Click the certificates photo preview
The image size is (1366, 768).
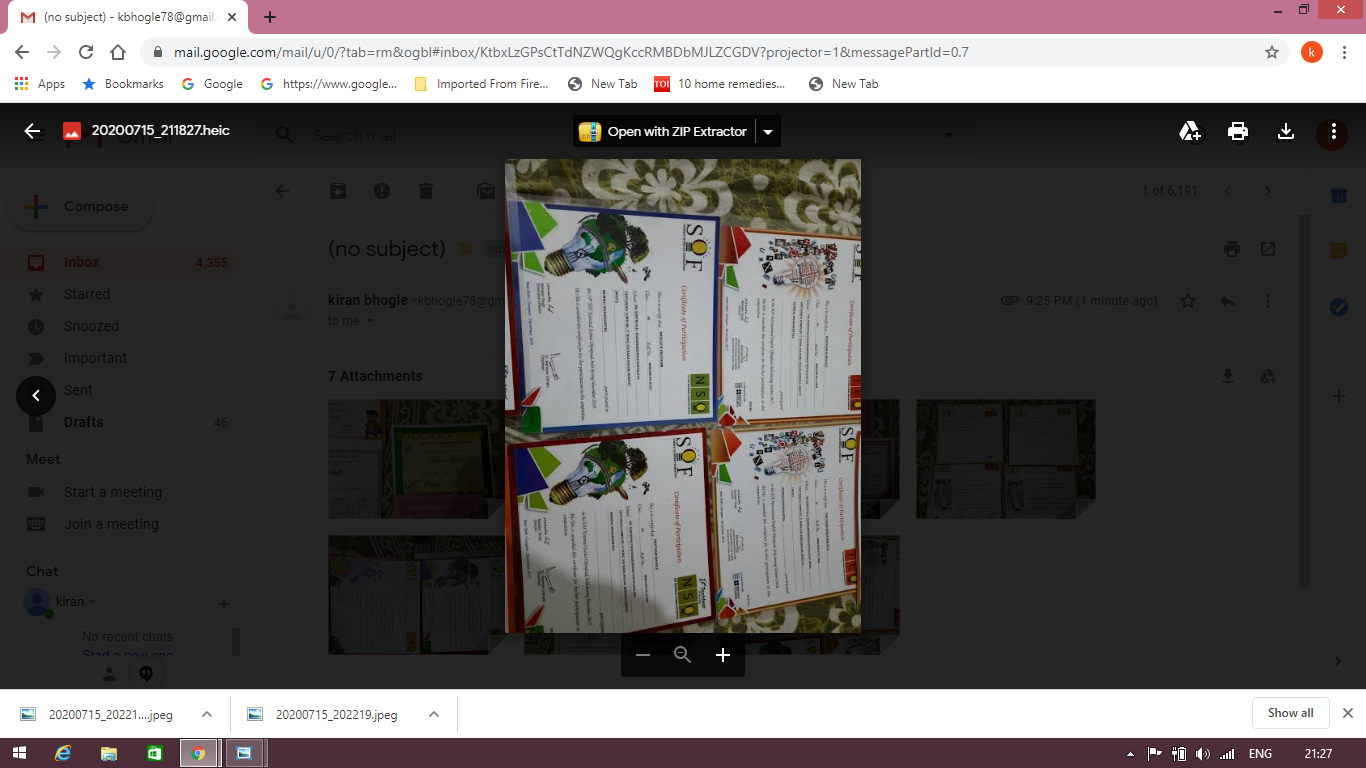coord(683,396)
